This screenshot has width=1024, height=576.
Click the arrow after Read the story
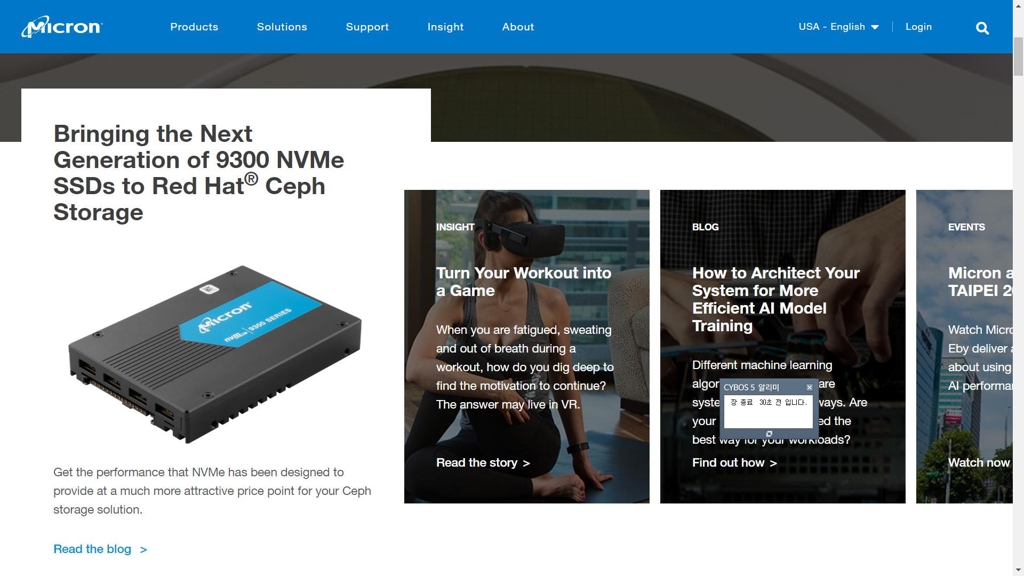point(526,463)
